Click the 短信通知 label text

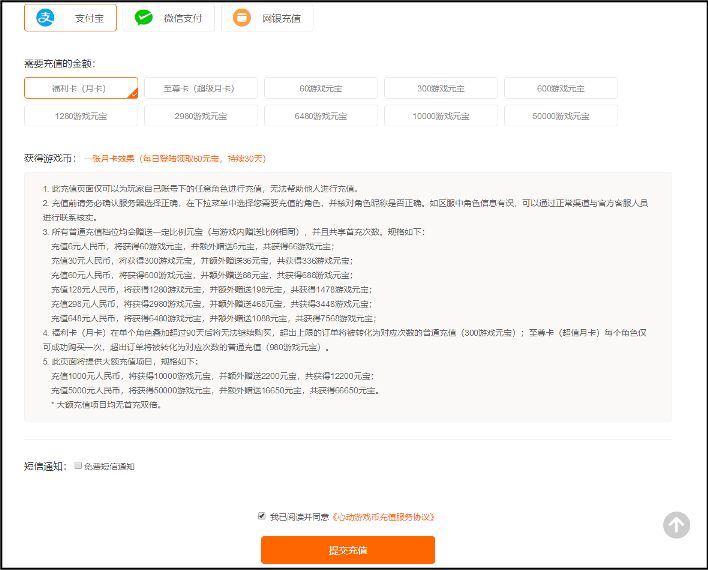[x=45, y=466]
